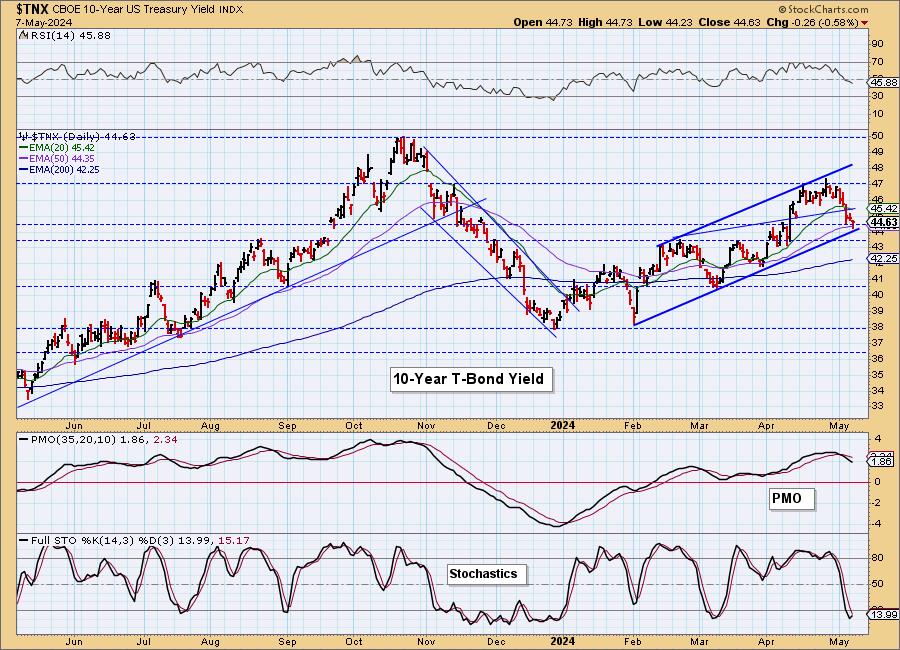Viewport: 900px width, 650px height.
Task: Click the RSI(14) 45.88 indicator label
Action: (65, 35)
